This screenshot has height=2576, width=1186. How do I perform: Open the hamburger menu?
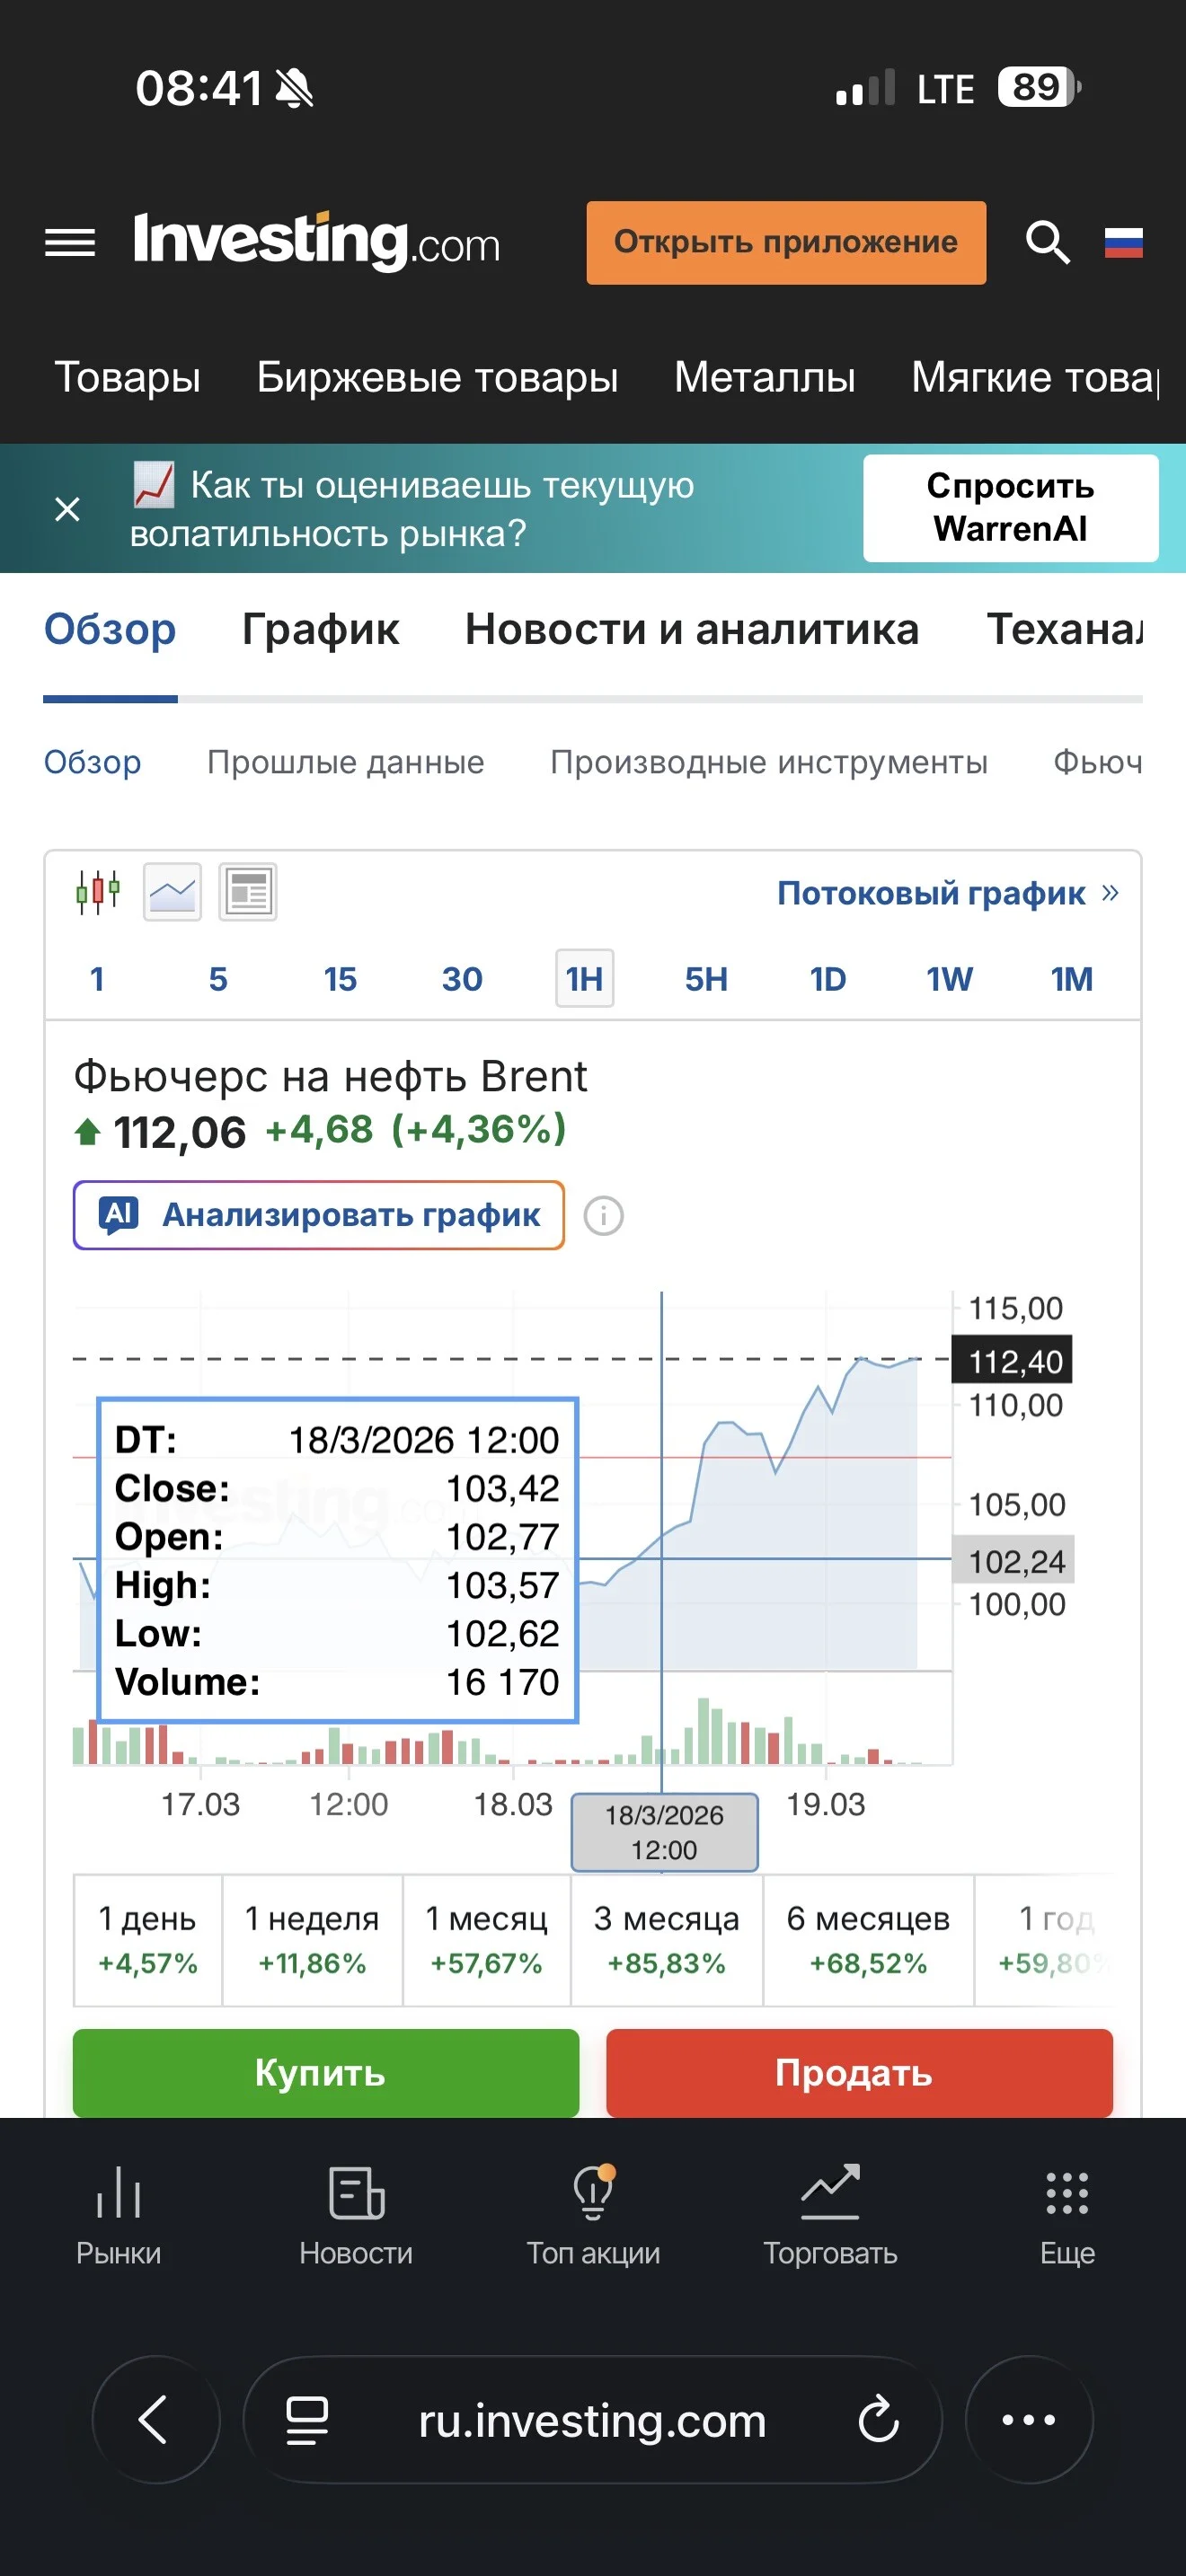pyautogui.click(x=70, y=242)
